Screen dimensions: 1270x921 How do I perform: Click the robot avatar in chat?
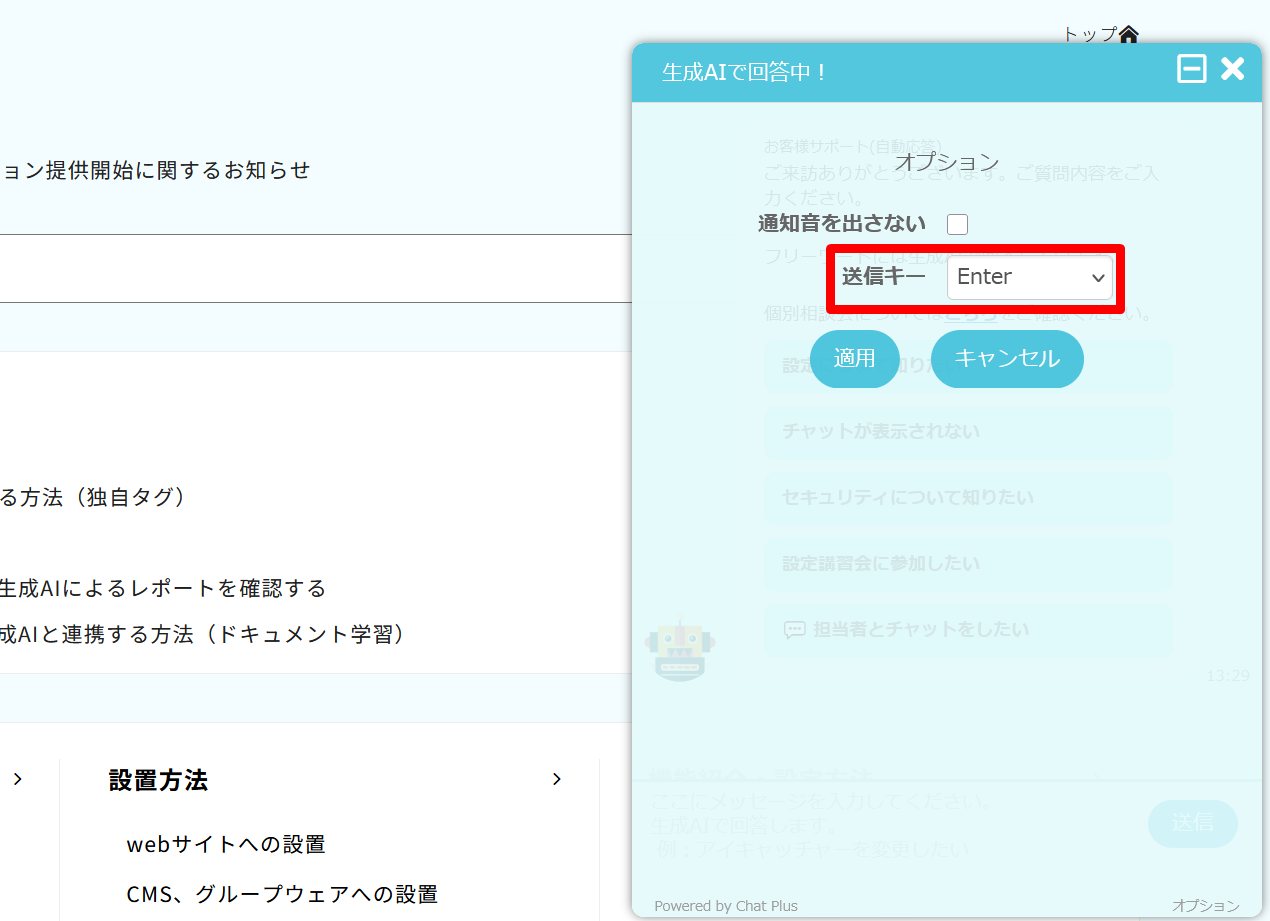tap(680, 647)
